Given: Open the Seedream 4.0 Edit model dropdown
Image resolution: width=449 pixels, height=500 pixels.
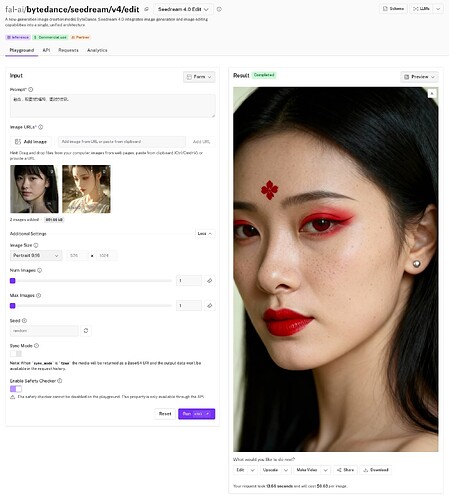Looking at the screenshot, I should pos(183,9).
